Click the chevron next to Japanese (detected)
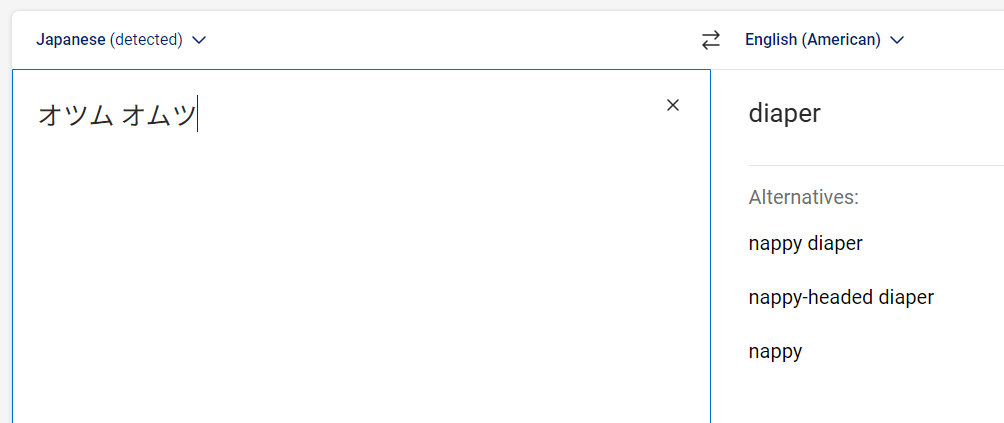 coord(199,40)
